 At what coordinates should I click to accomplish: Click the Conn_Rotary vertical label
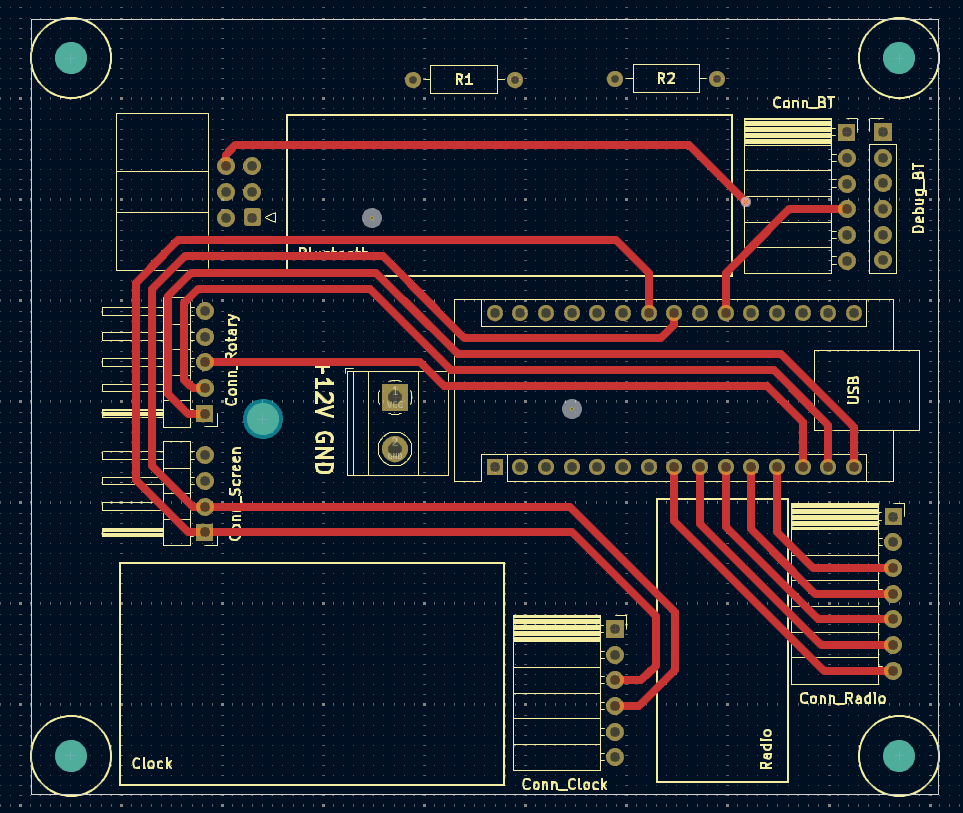pos(231,360)
